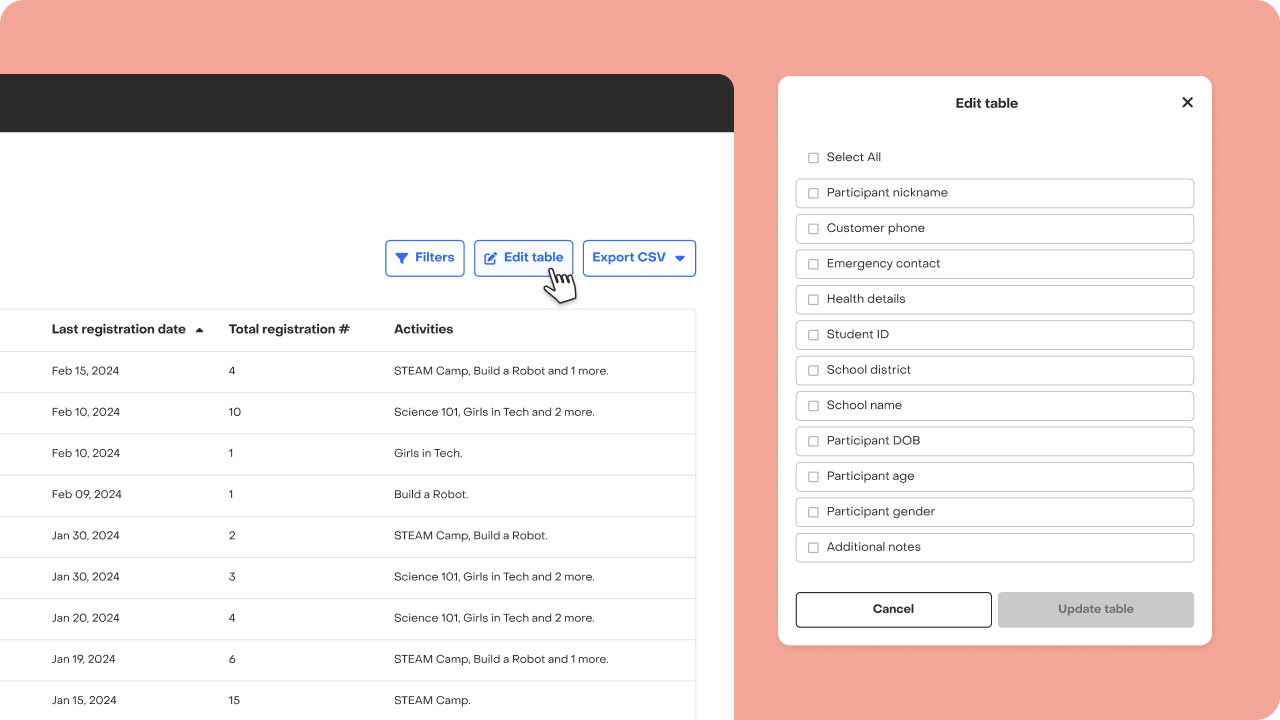Open the Export CSV dropdown arrow
The height and width of the screenshot is (720, 1280).
point(680,258)
